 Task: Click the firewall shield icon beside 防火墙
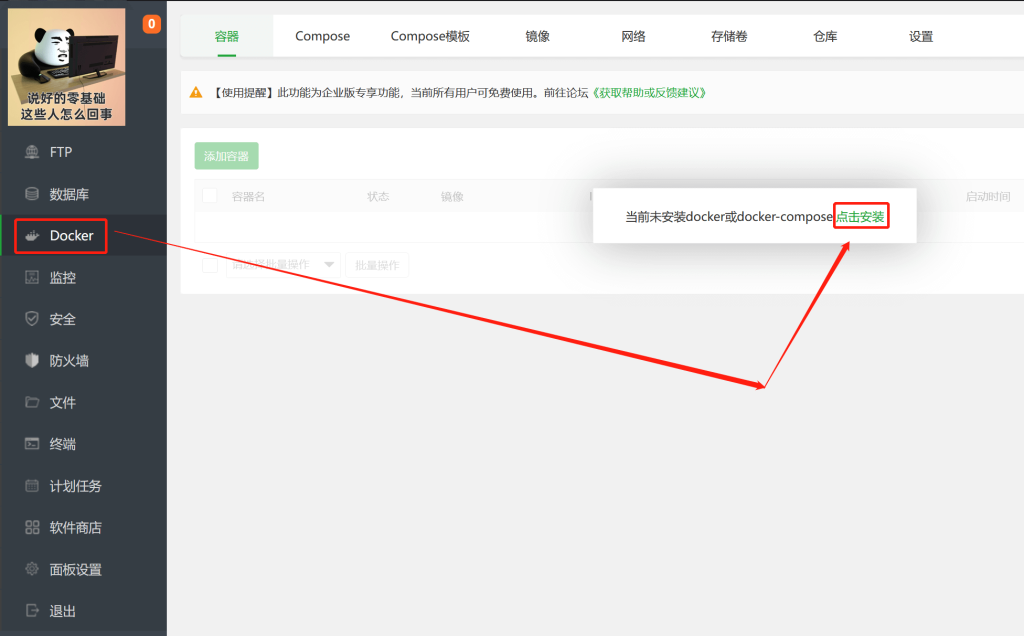tap(31, 360)
